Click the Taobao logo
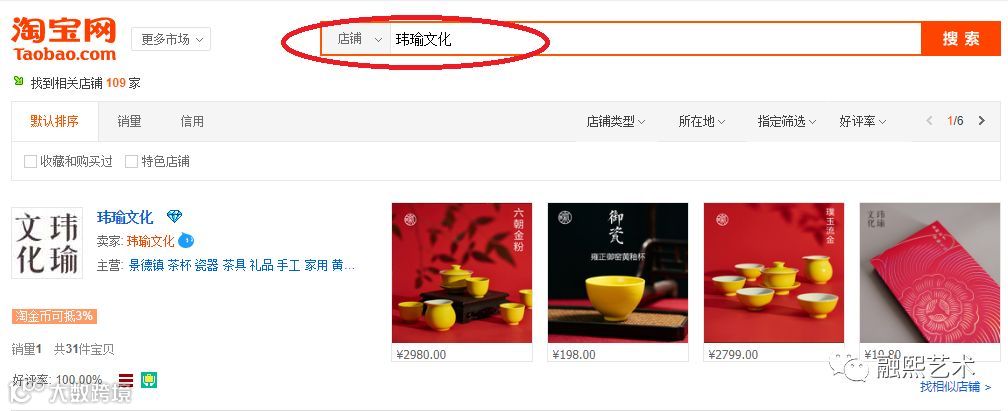Image resolution: width=1008 pixels, height=411 pixels. 64,39
